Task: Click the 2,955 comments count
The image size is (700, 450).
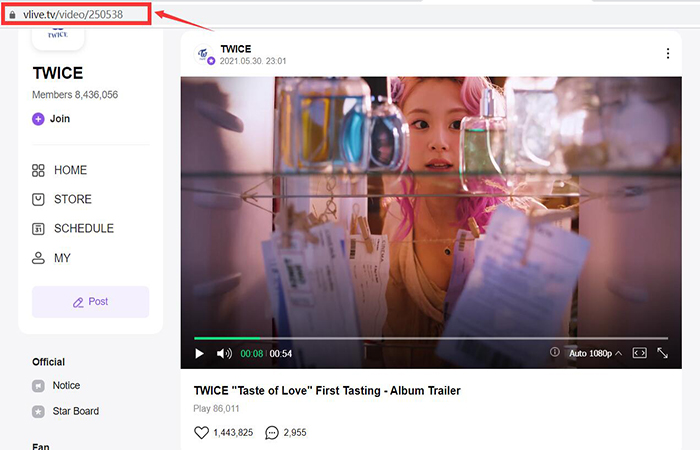Action: [x=295, y=433]
